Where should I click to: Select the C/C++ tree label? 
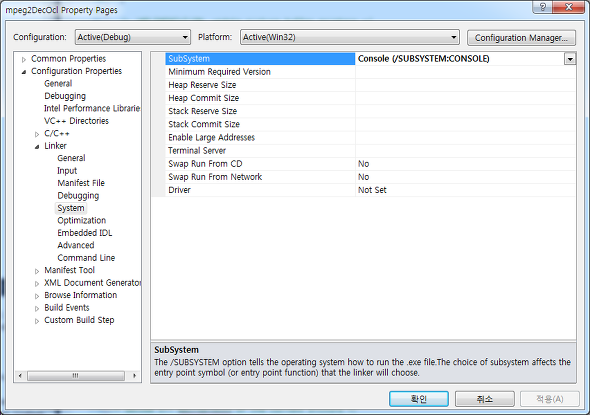tap(57, 133)
